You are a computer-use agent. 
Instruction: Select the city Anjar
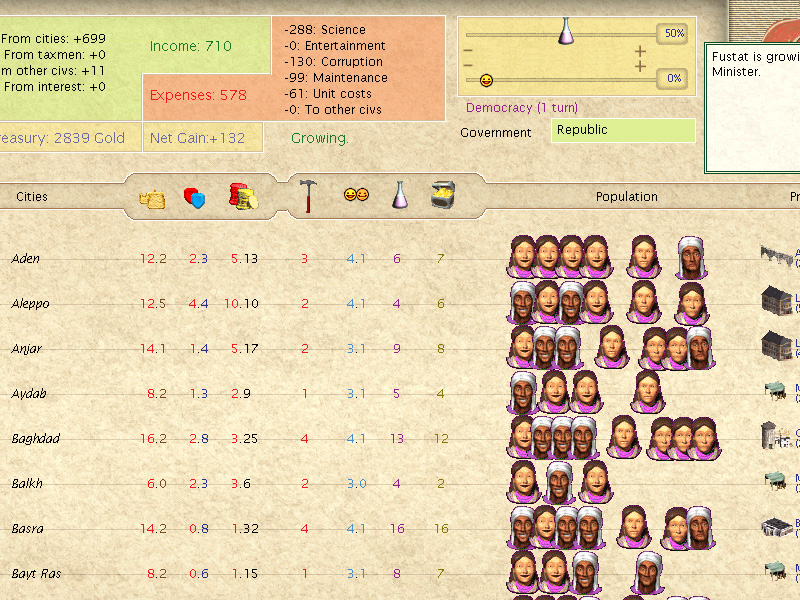tap(27, 349)
